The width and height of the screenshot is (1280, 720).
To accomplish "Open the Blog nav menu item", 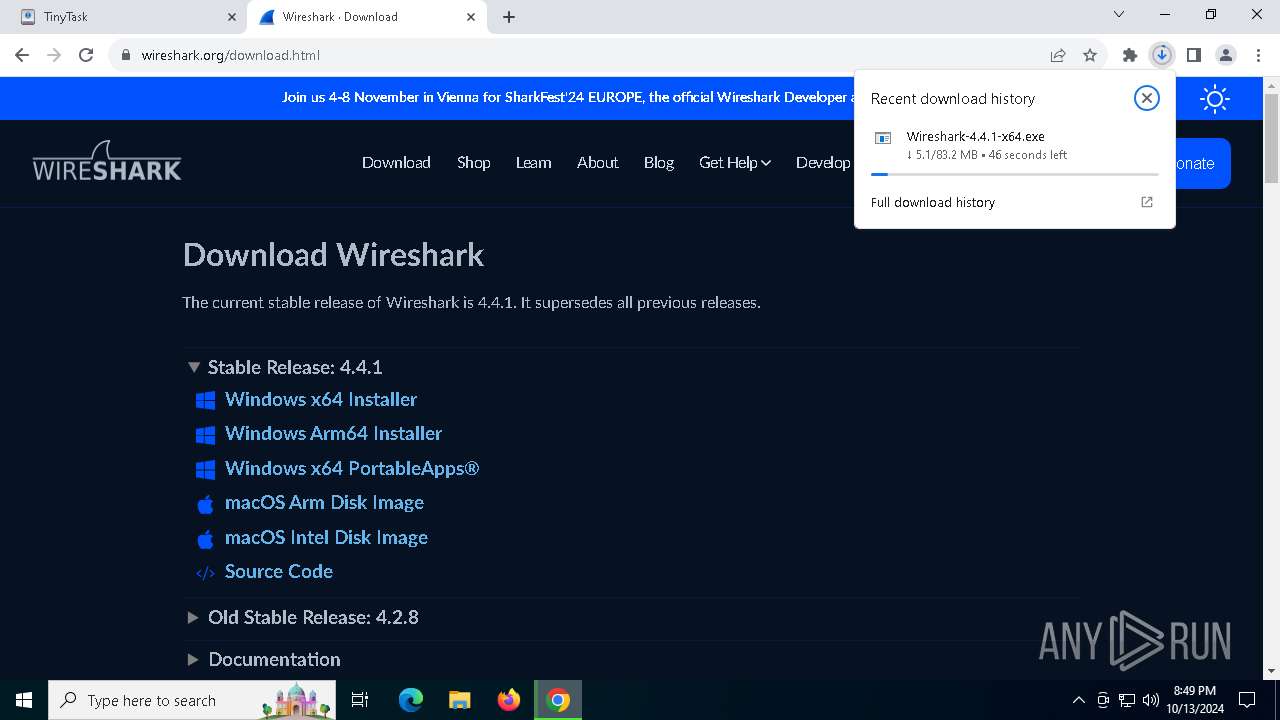I will 658,162.
